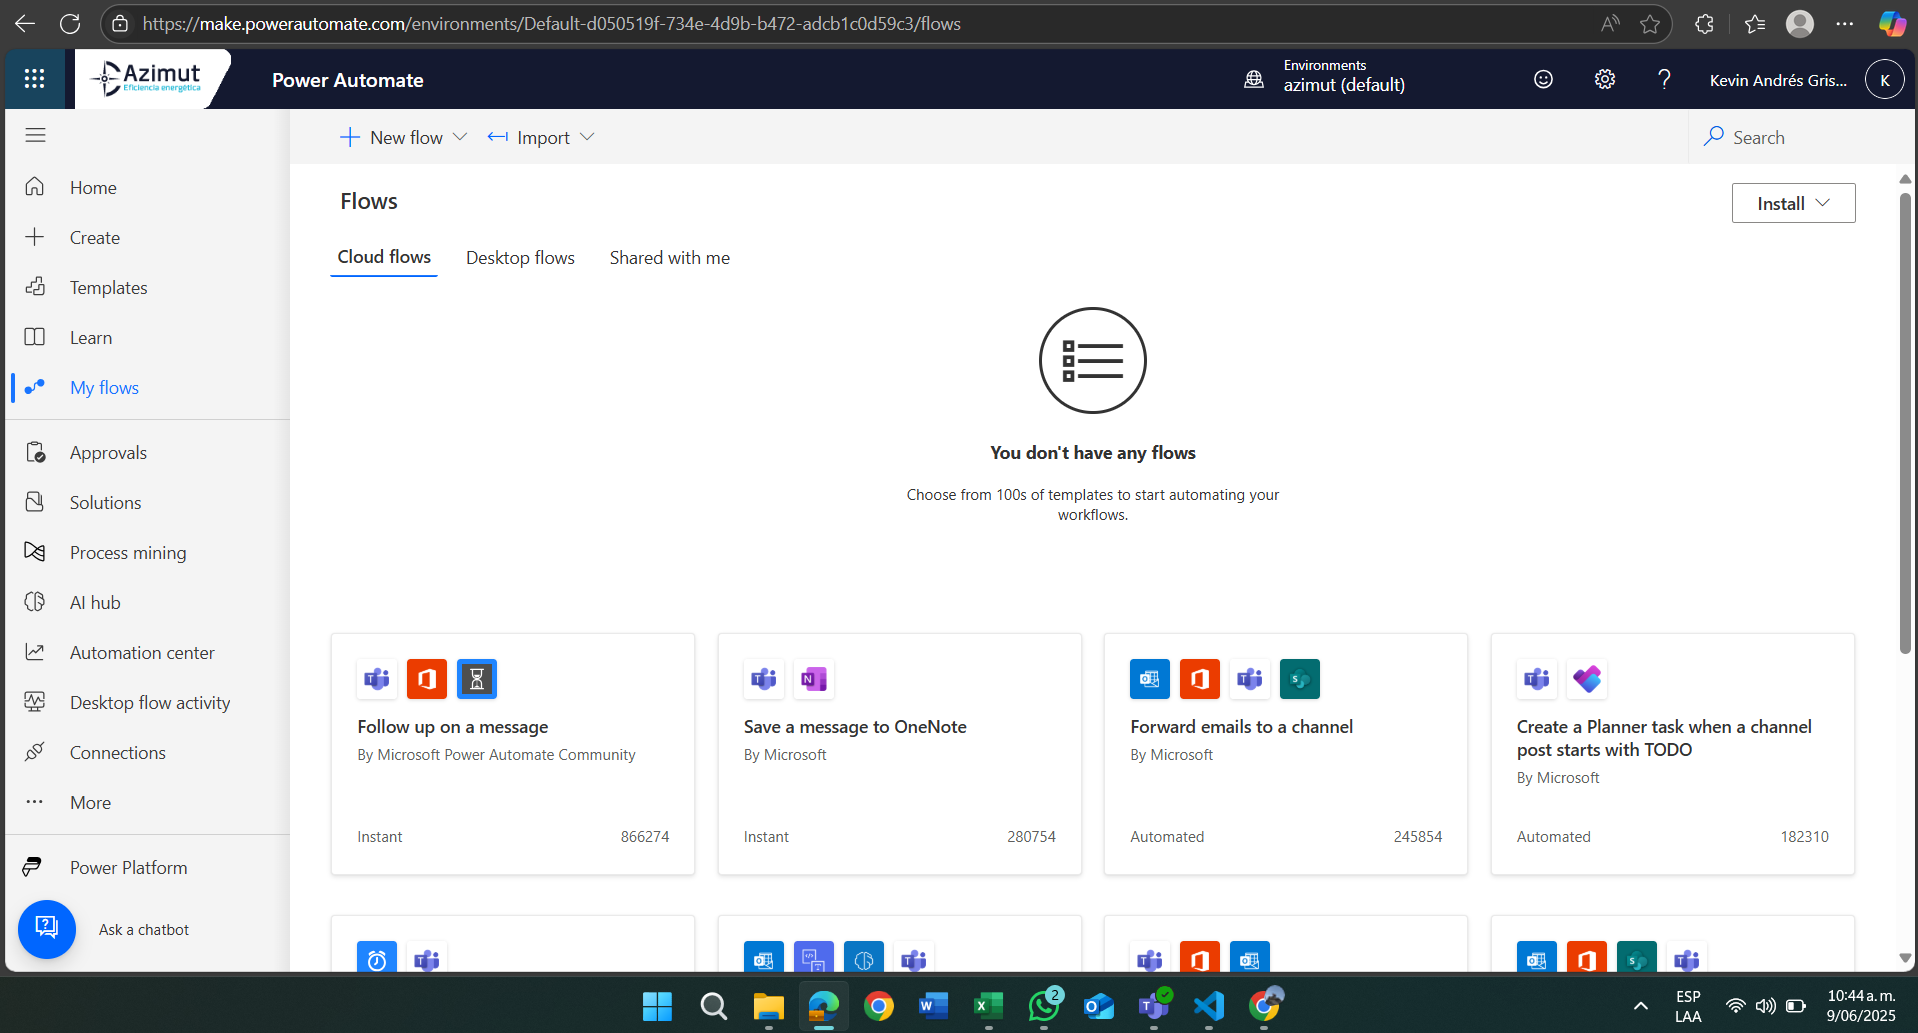Switch to the Desktop flows tab
The height and width of the screenshot is (1033, 1918).
pos(520,257)
